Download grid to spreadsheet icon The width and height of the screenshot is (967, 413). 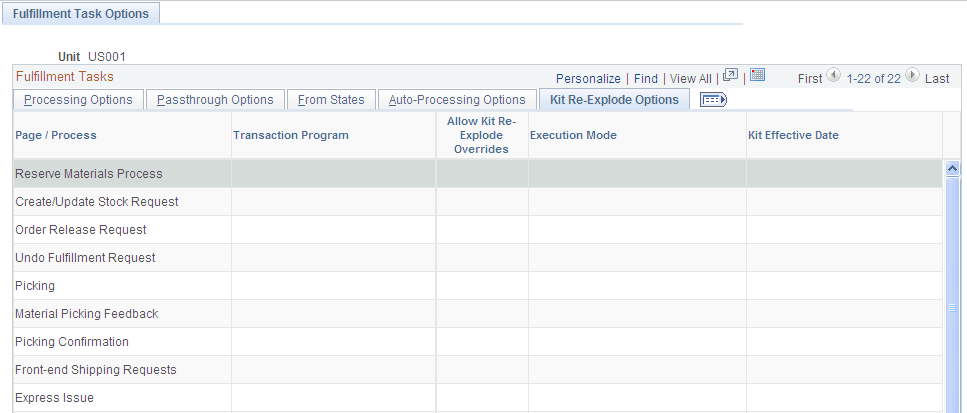pos(757,75)
